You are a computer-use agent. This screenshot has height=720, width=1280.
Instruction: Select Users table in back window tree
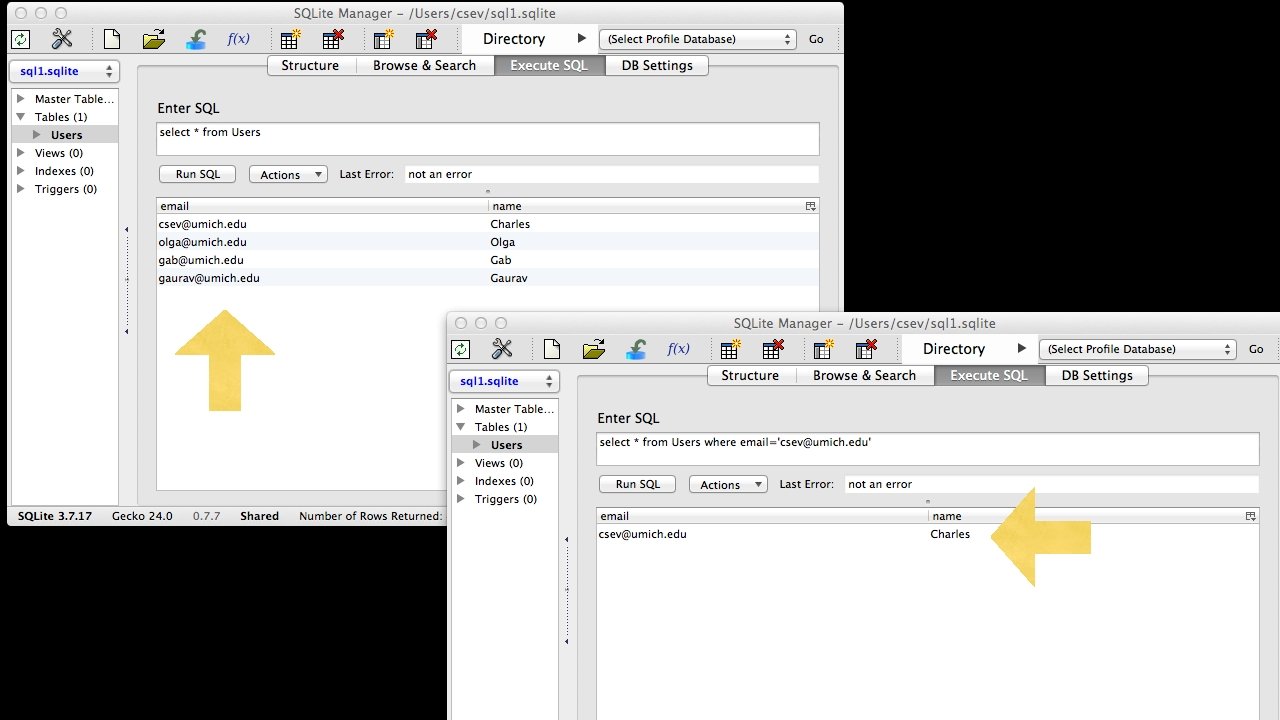click(67, 135)
